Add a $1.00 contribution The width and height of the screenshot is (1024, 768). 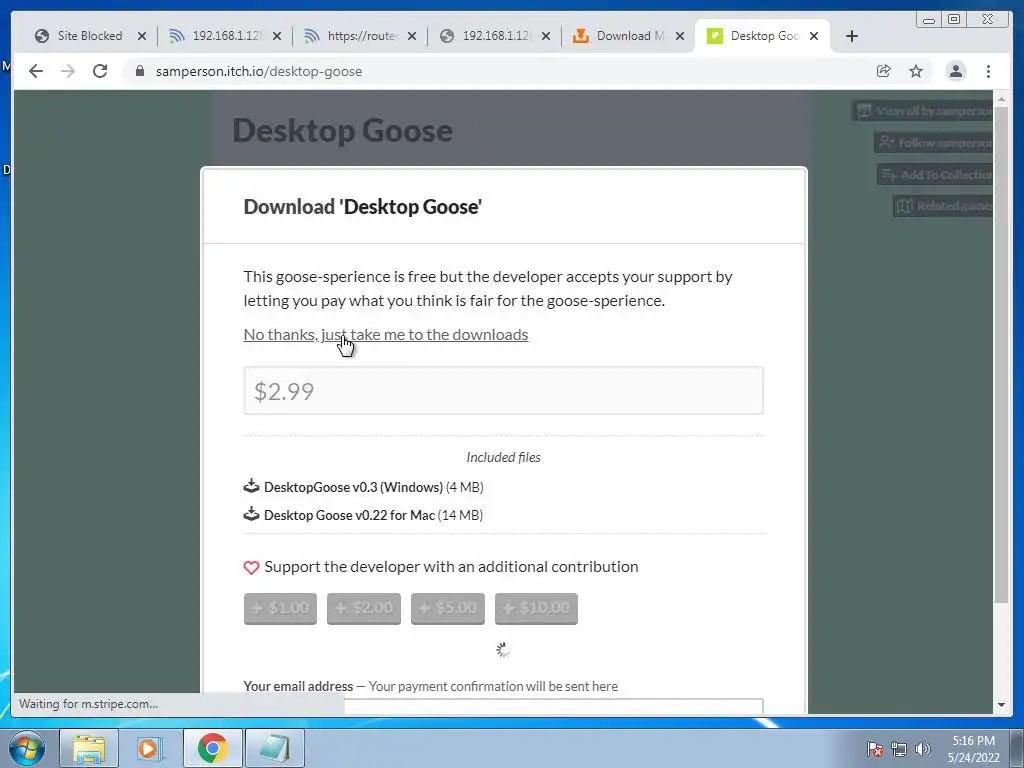click(x=280, y=609)
